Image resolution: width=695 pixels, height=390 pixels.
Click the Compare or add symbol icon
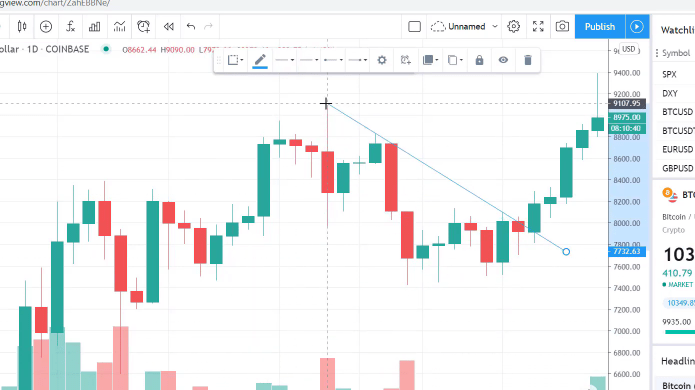coord(46,27)
